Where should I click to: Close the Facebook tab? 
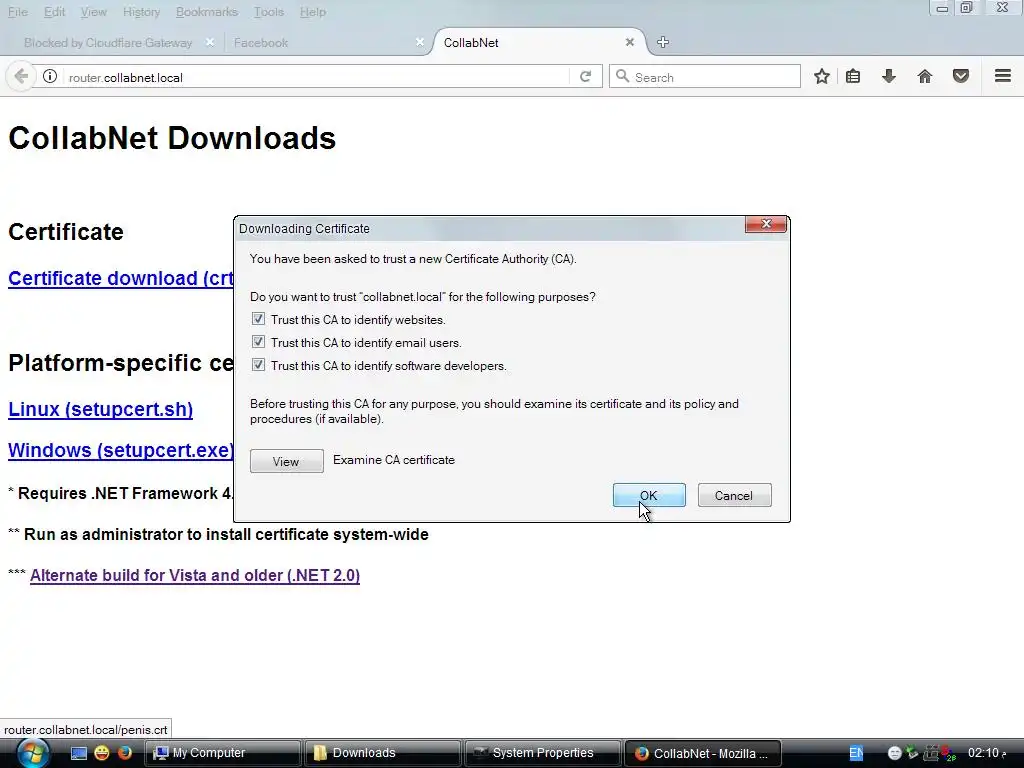(420, 42)
